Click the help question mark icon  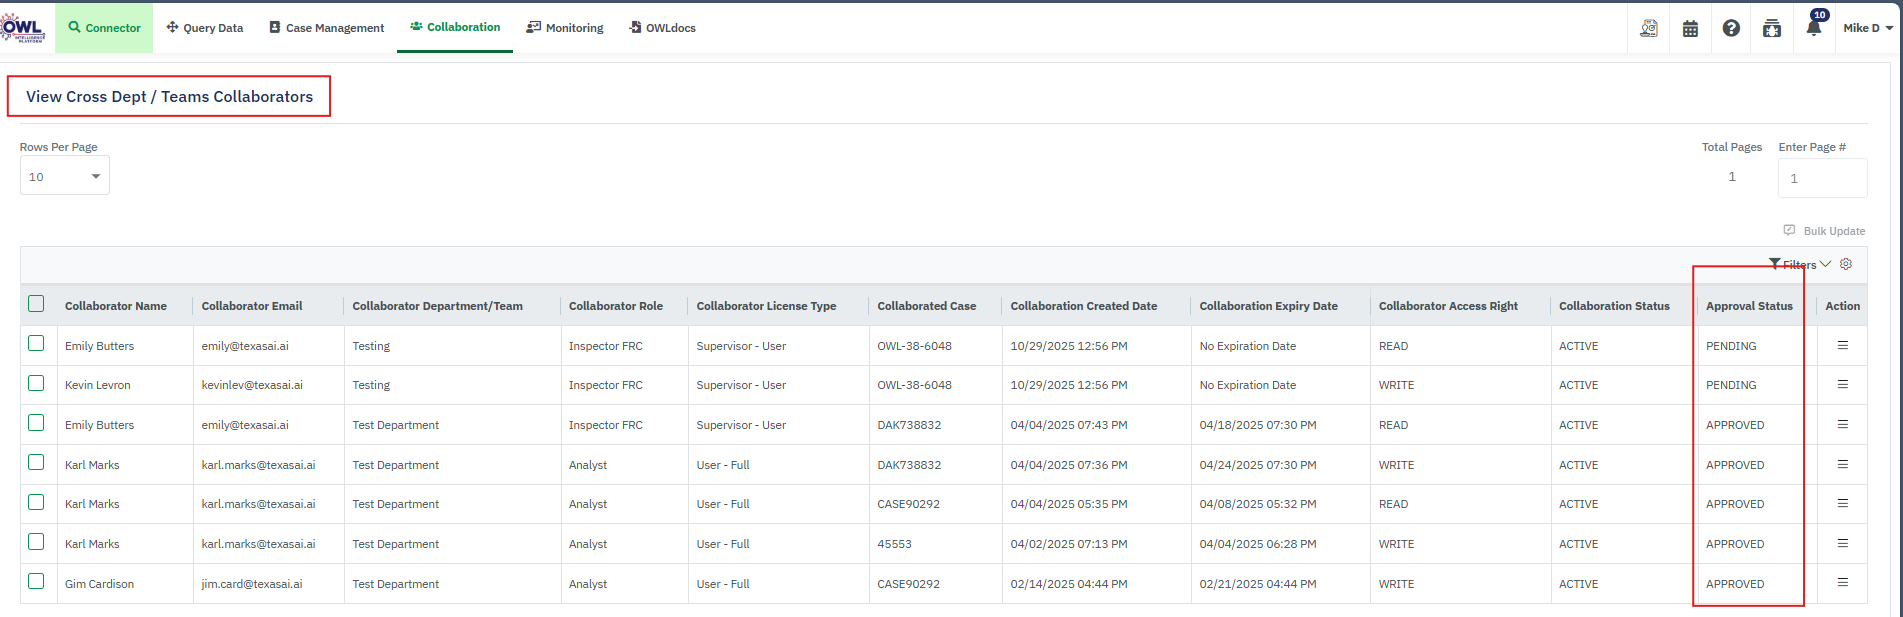pos(1731,29)
